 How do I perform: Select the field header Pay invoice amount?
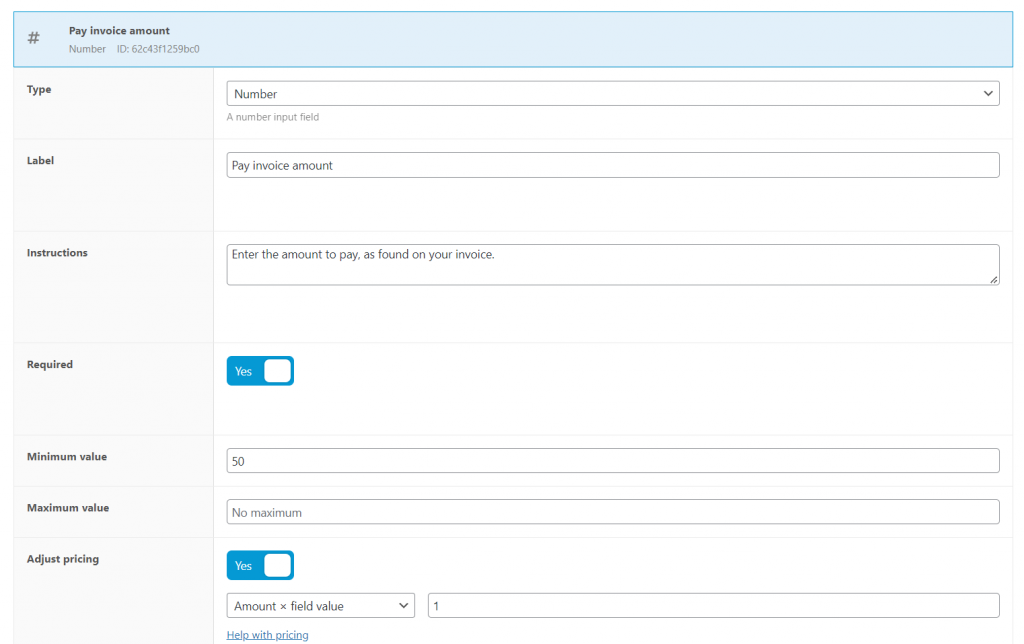[120, 30]
